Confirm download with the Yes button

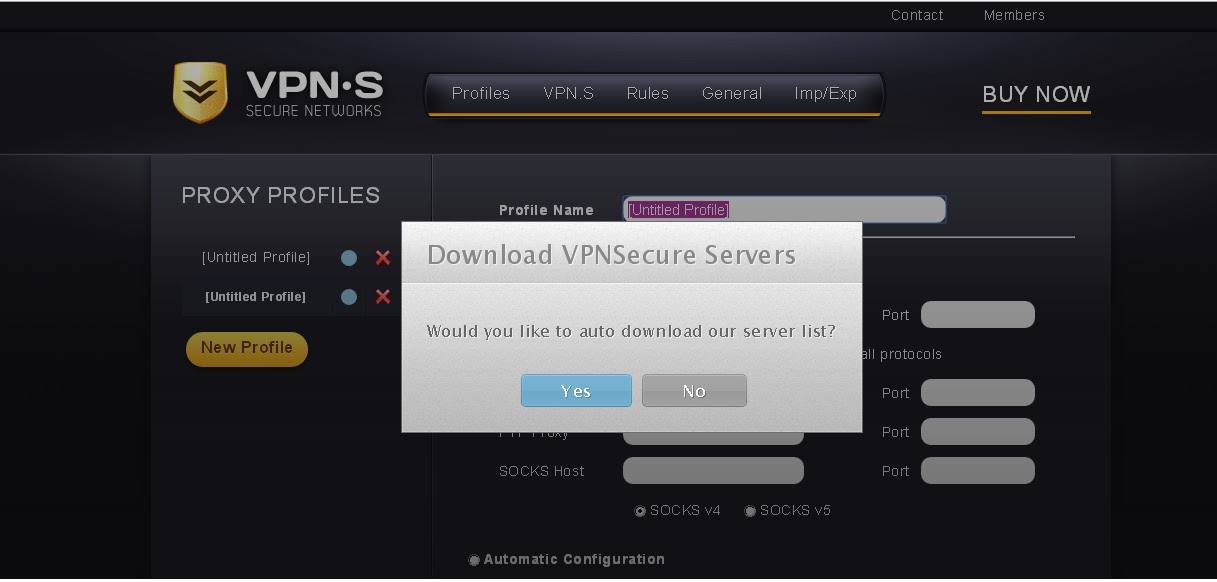[576, 391]
